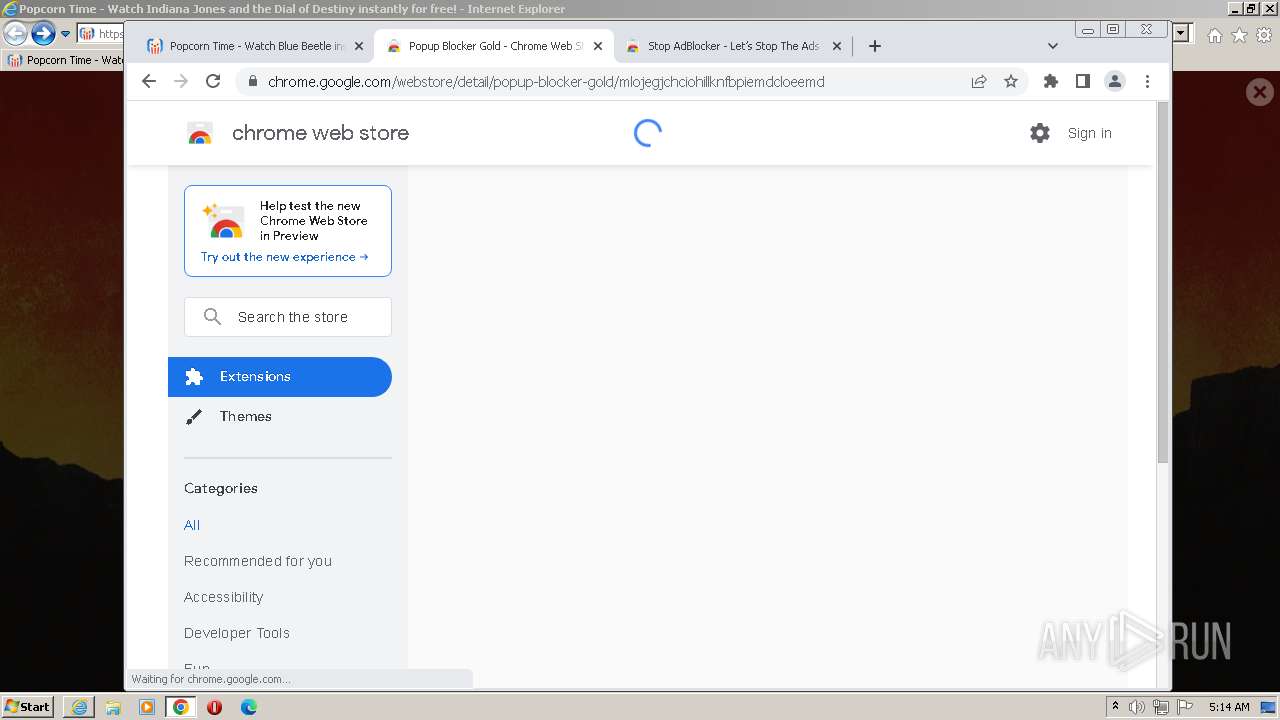This screenshot has height=720, width=1280.
Task: Click the 5:14 AM system clock
Action: 1229,707
